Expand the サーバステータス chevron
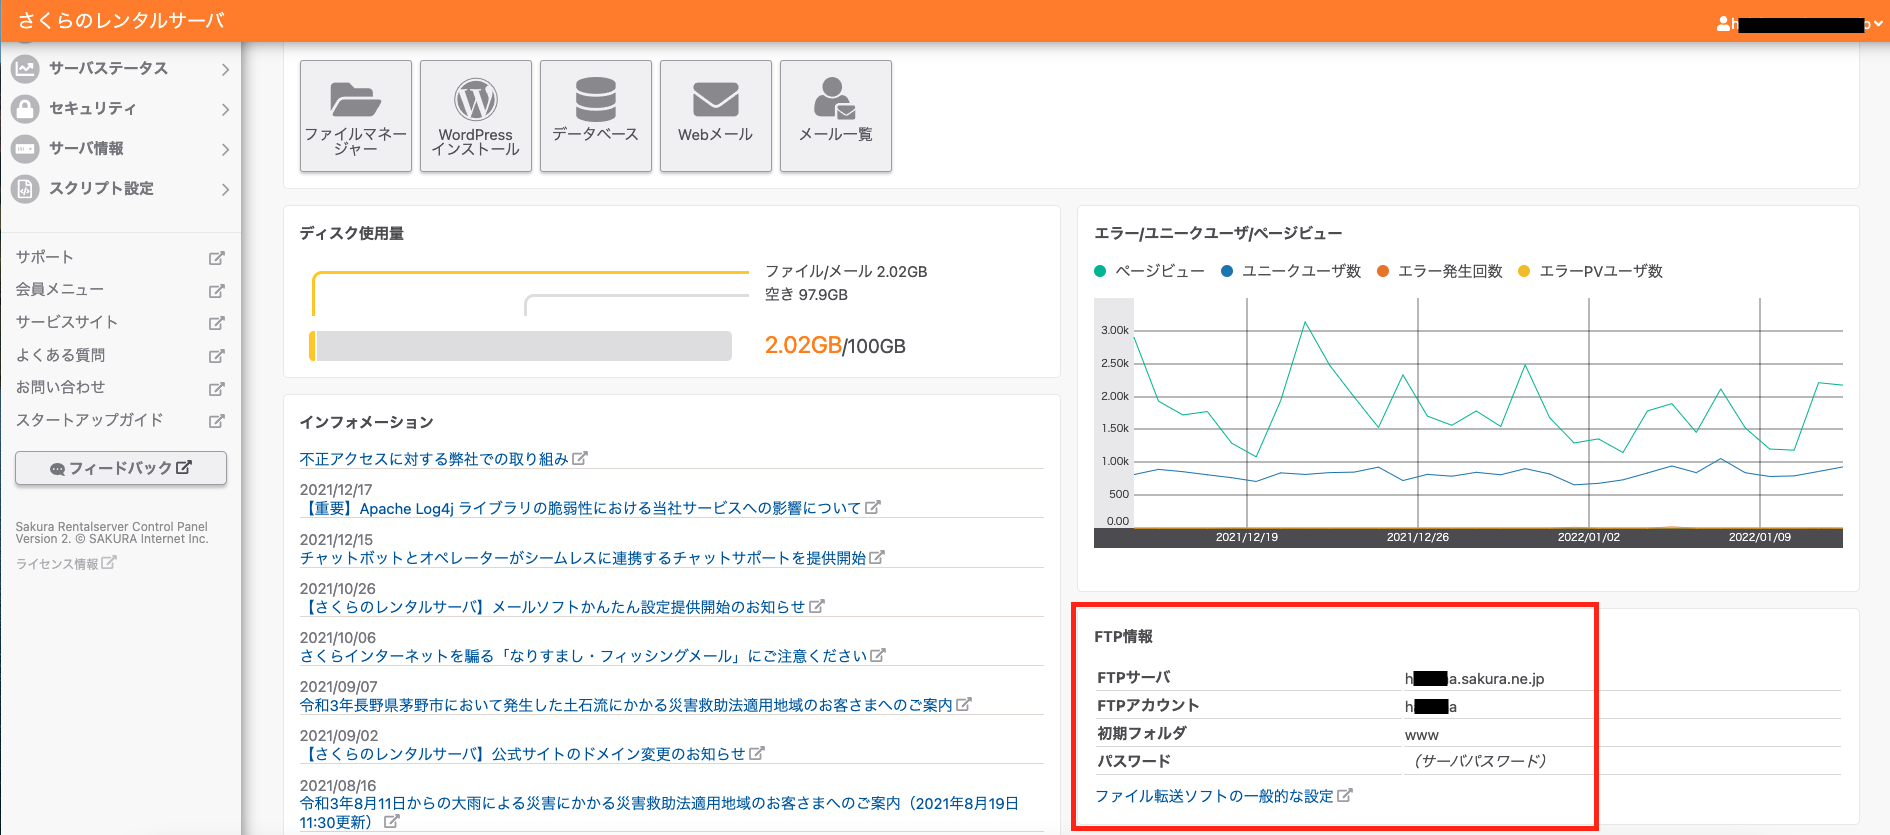1890x835 pixels. [225, 69]
